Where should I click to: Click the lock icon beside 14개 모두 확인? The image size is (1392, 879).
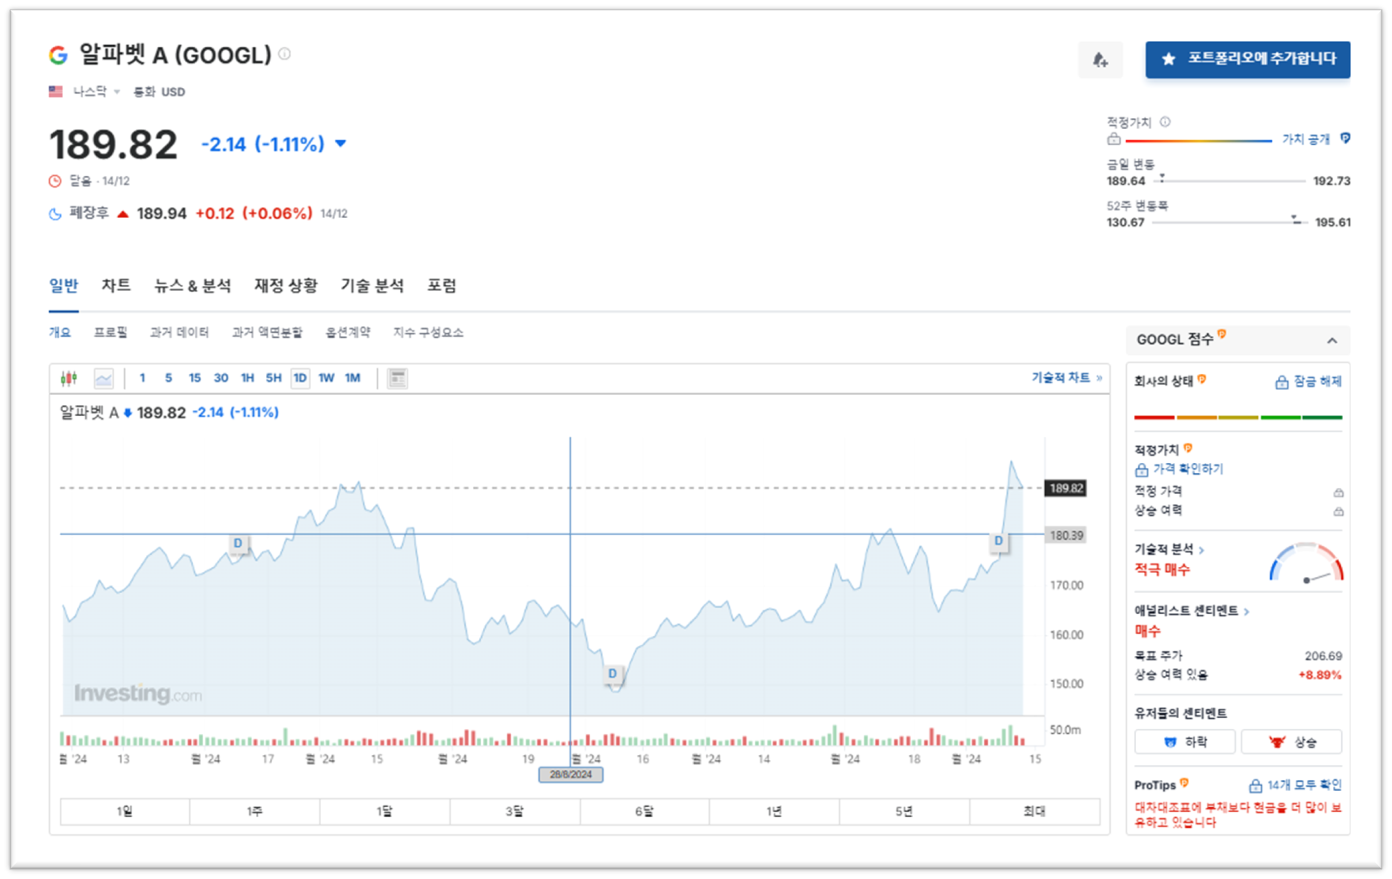[1255, 786]
